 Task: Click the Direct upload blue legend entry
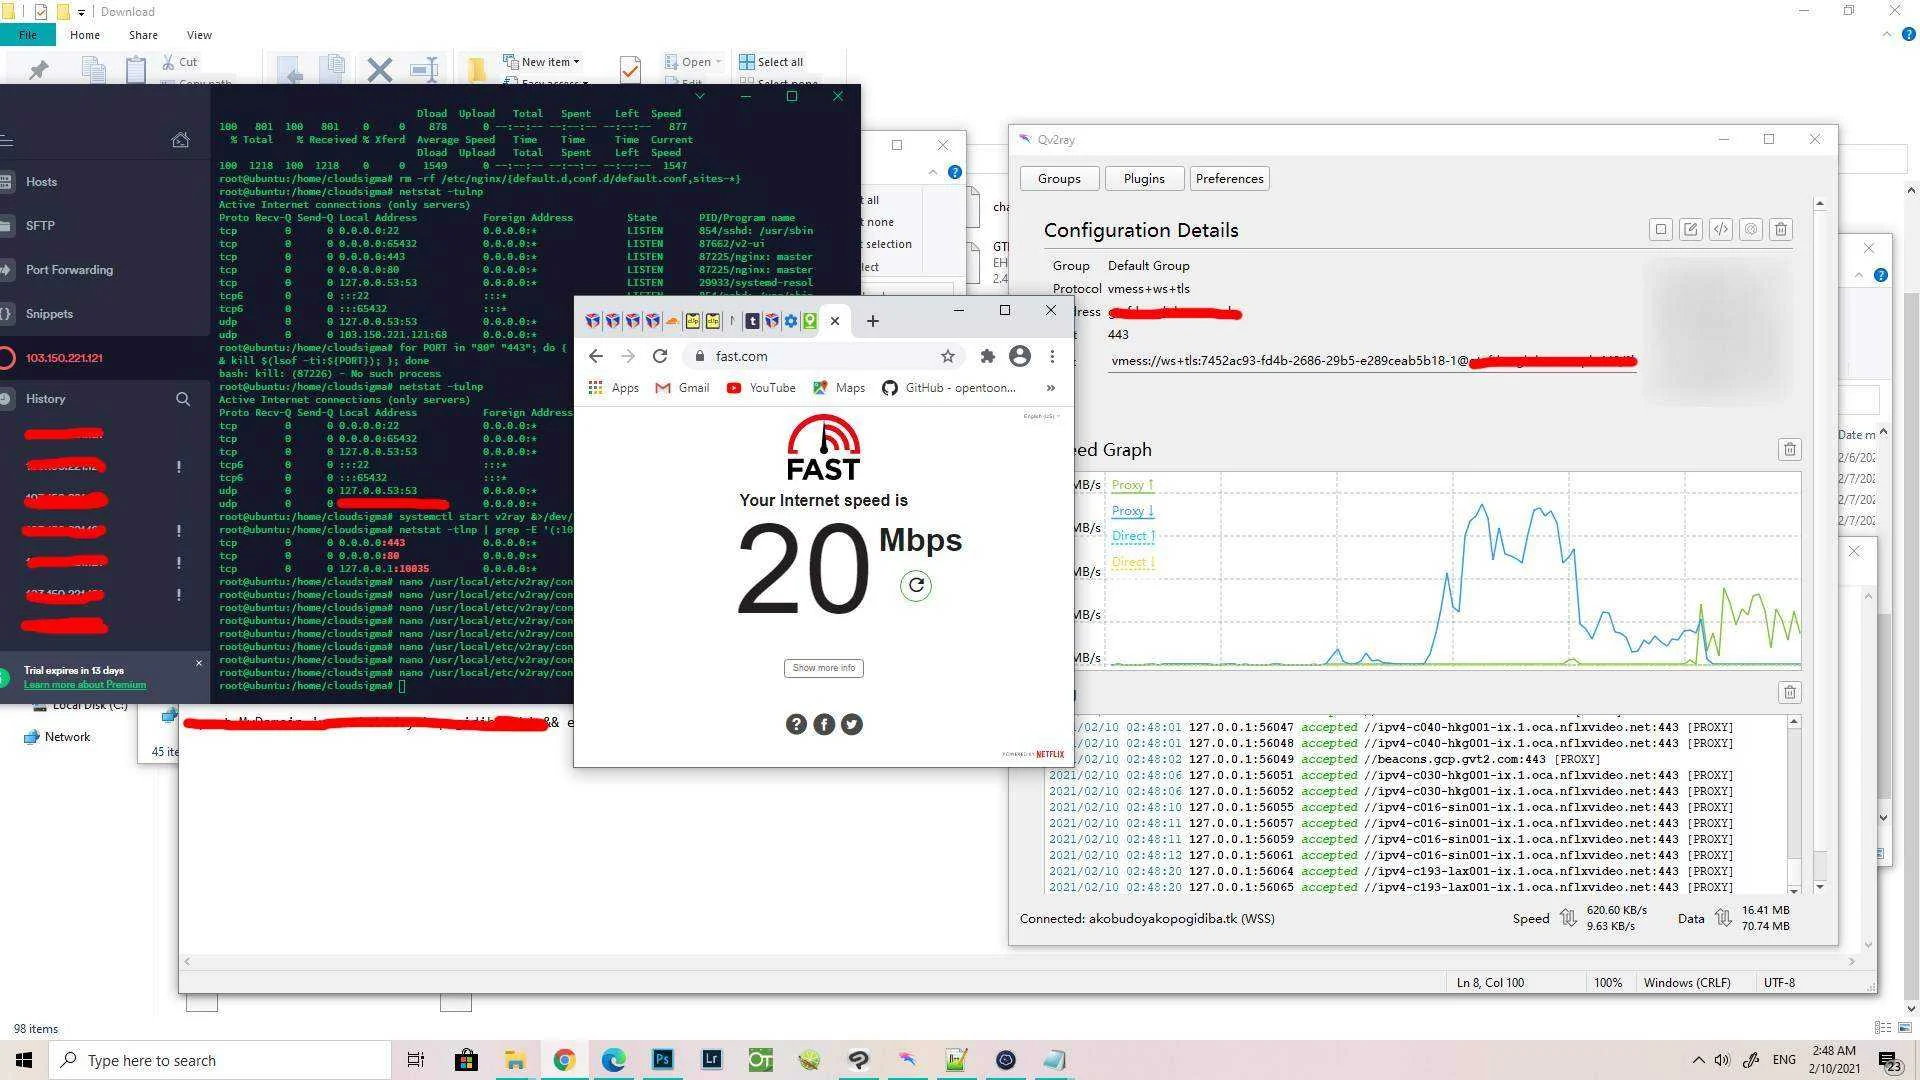1133,536
